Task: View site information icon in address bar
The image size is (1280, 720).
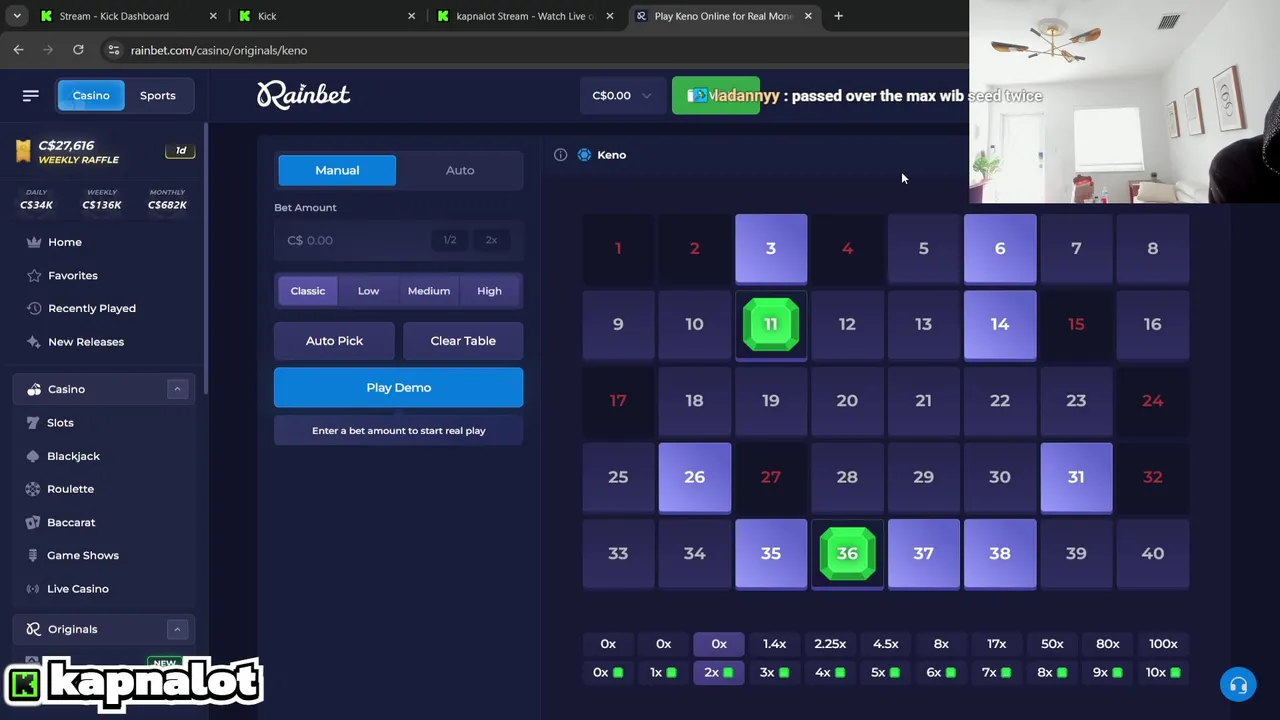Action: [114, 50]
